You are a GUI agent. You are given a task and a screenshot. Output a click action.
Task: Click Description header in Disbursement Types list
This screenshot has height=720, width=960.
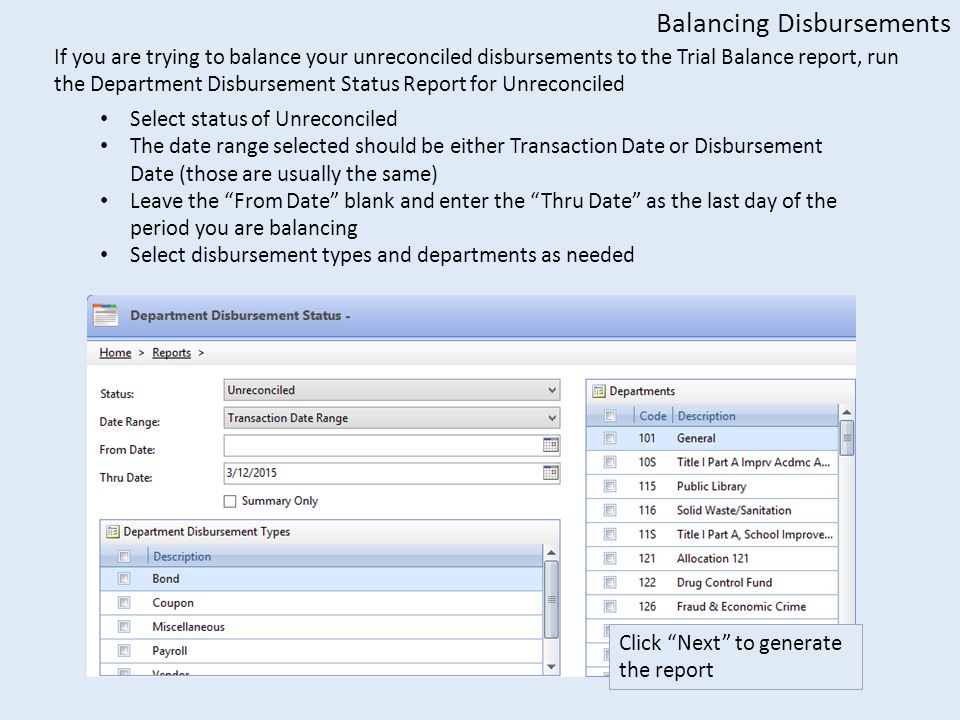point(182,557)
